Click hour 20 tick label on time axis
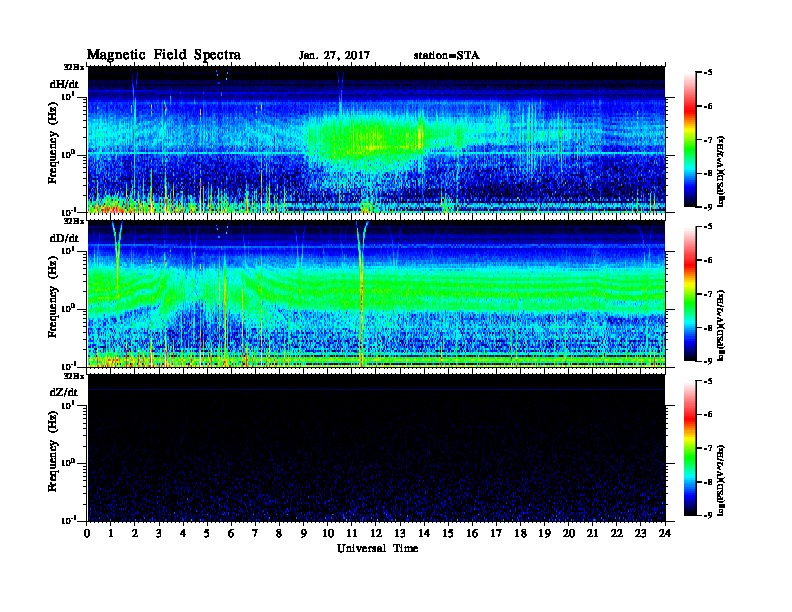792x612 pixels. pos(568,533)
